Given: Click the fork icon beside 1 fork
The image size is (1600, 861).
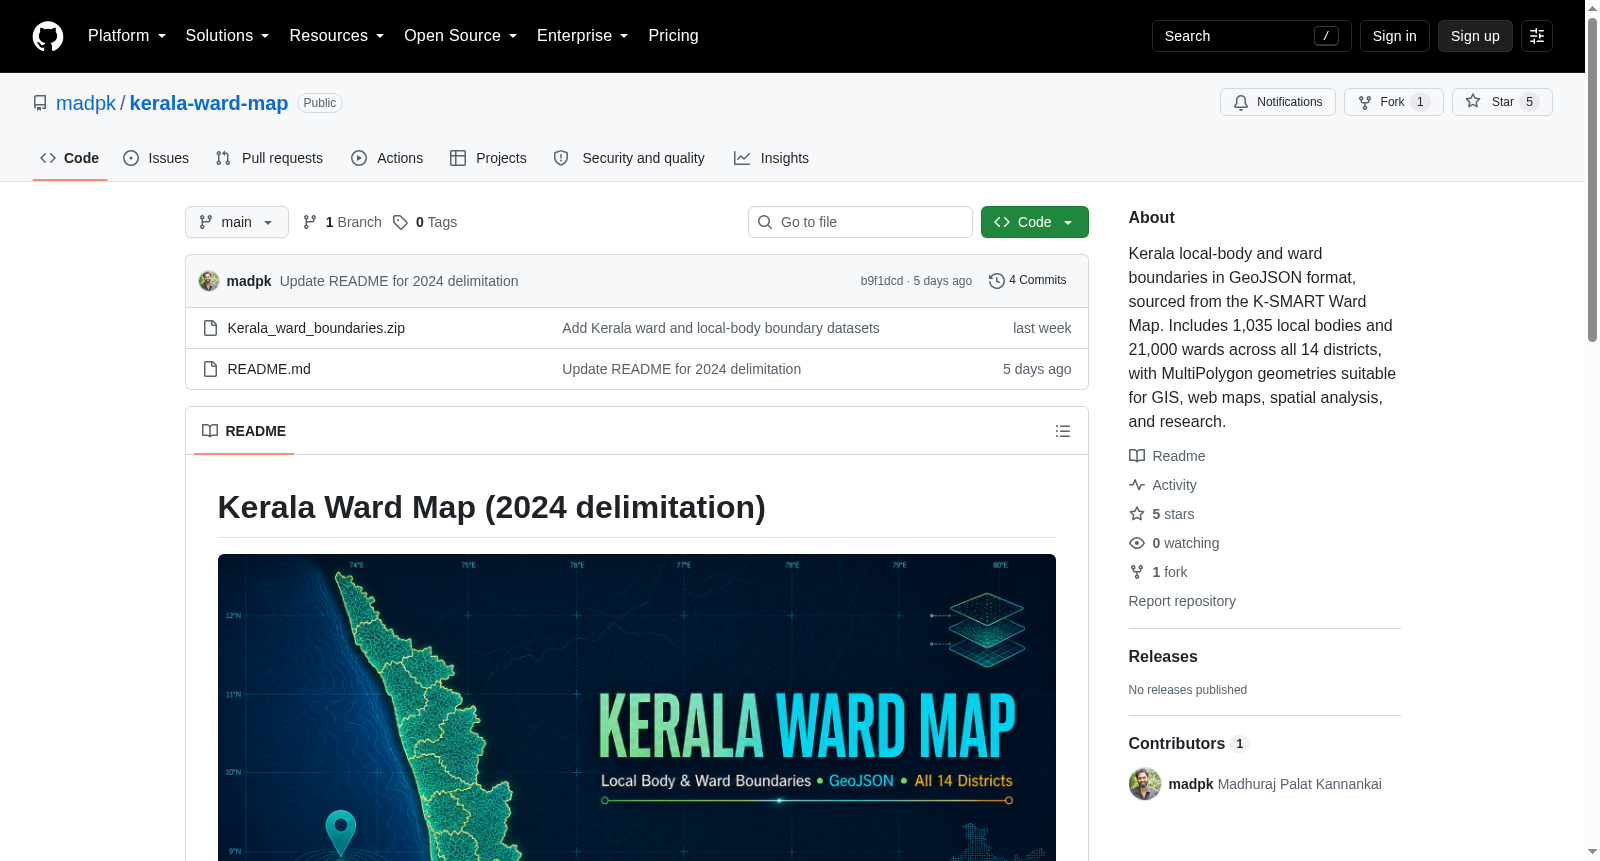Looking at the screenshot, I should point(1137,572).
